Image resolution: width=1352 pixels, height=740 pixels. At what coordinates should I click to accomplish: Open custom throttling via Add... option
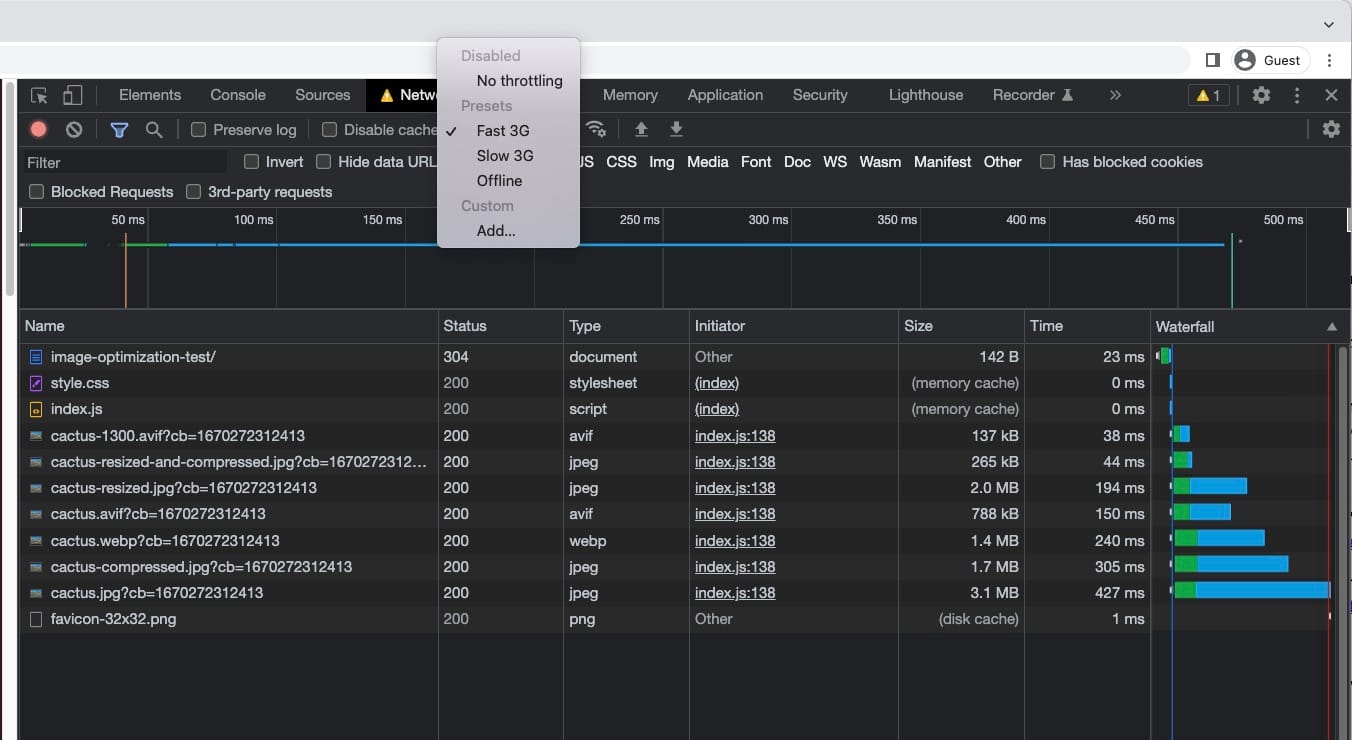point(495,230)
